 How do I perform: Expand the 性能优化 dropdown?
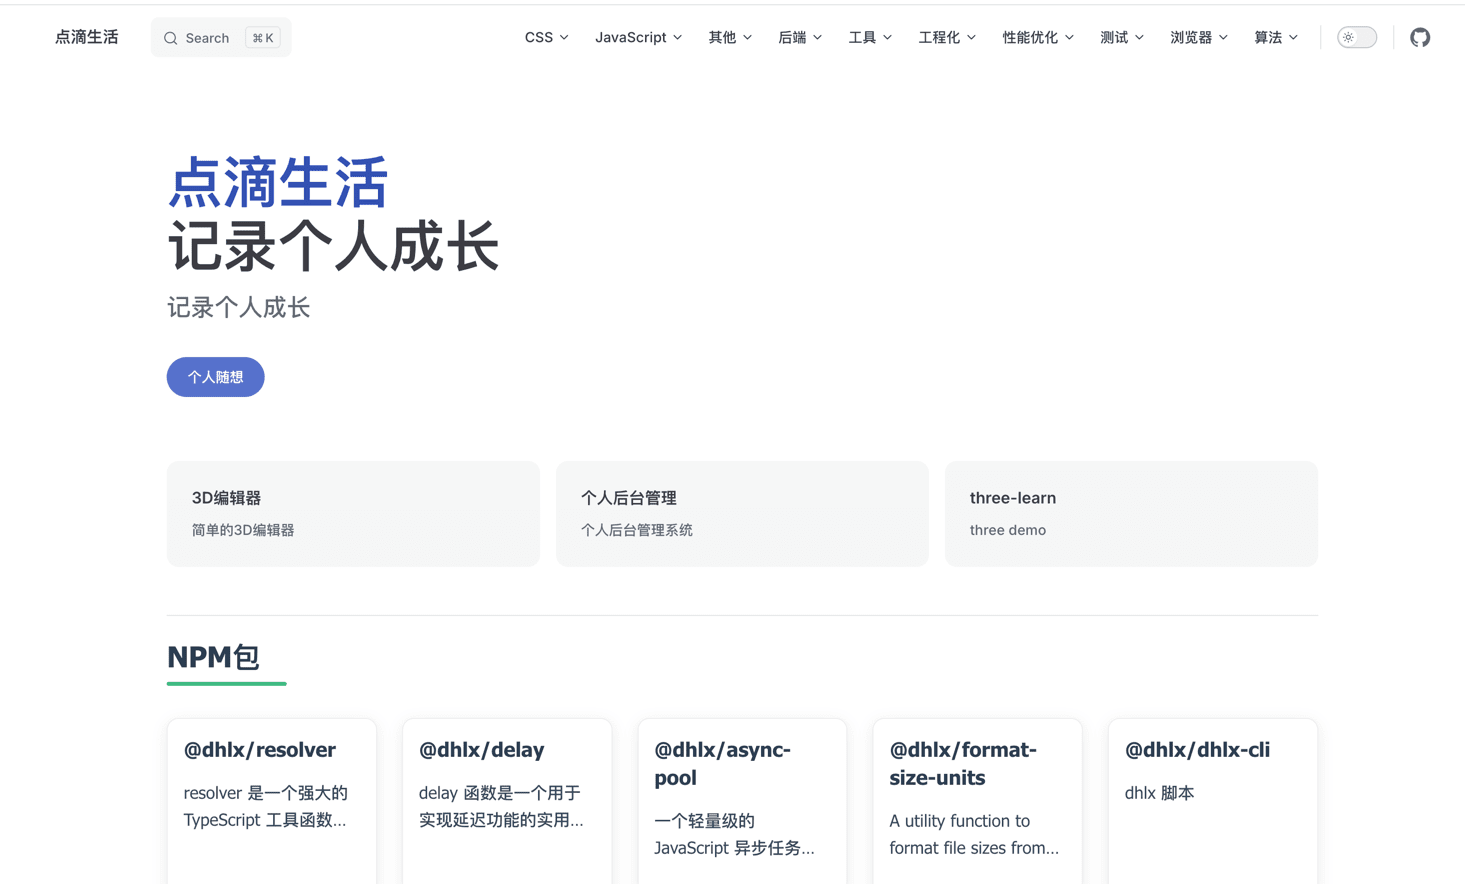click(x=1037, y=38)
